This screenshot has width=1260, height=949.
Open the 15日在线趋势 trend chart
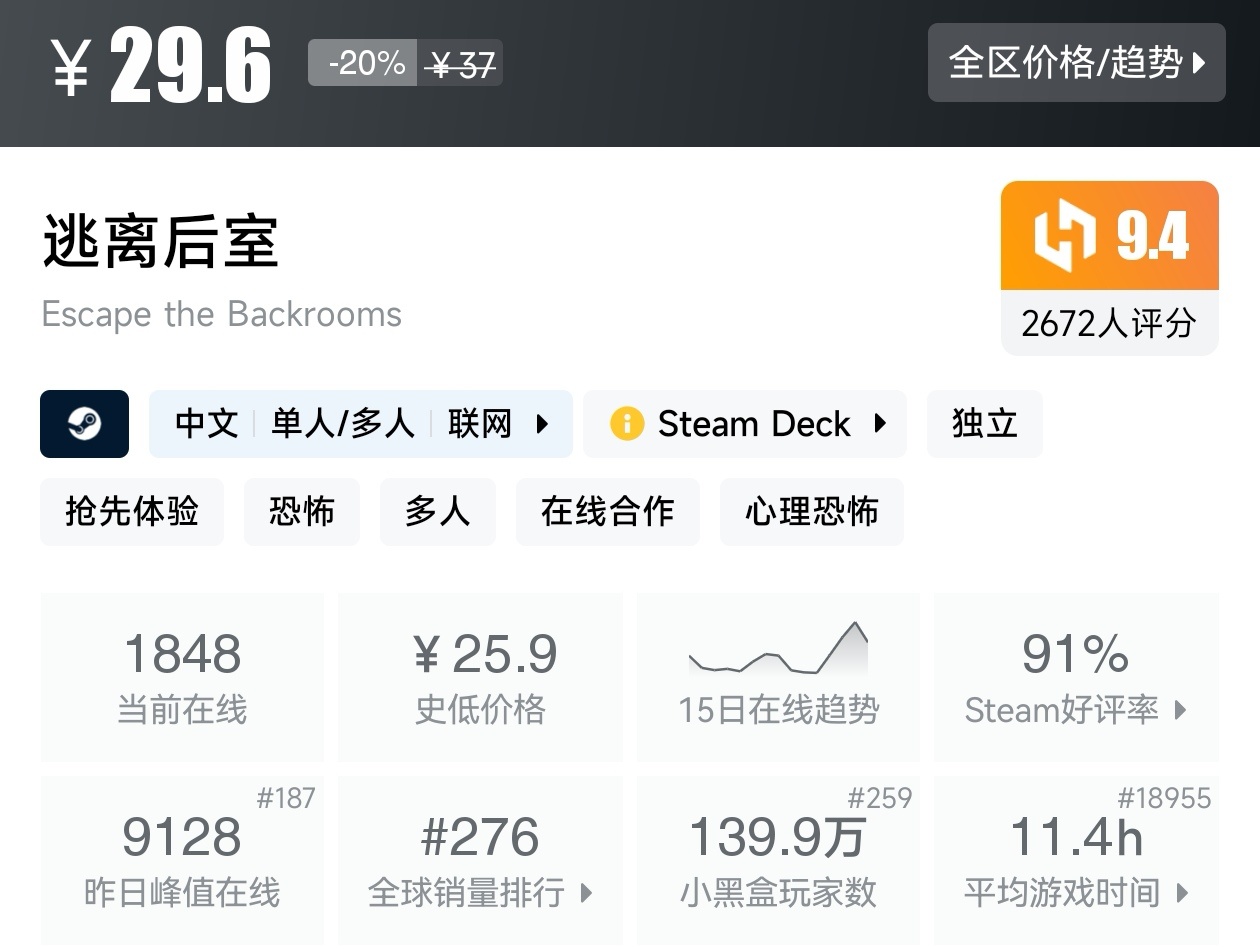(x=778, y=676)
